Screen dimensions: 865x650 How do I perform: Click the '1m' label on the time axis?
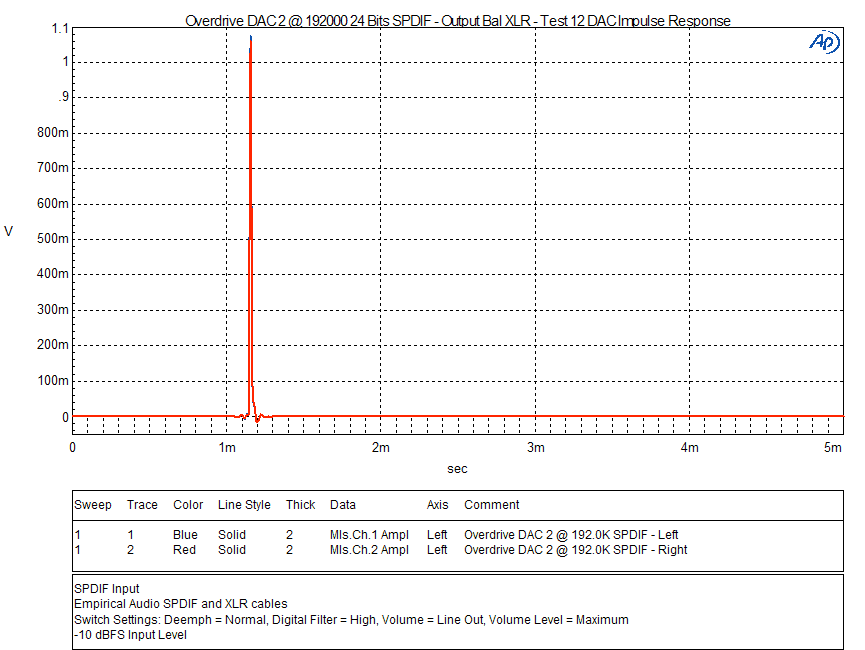pos(227,447)
